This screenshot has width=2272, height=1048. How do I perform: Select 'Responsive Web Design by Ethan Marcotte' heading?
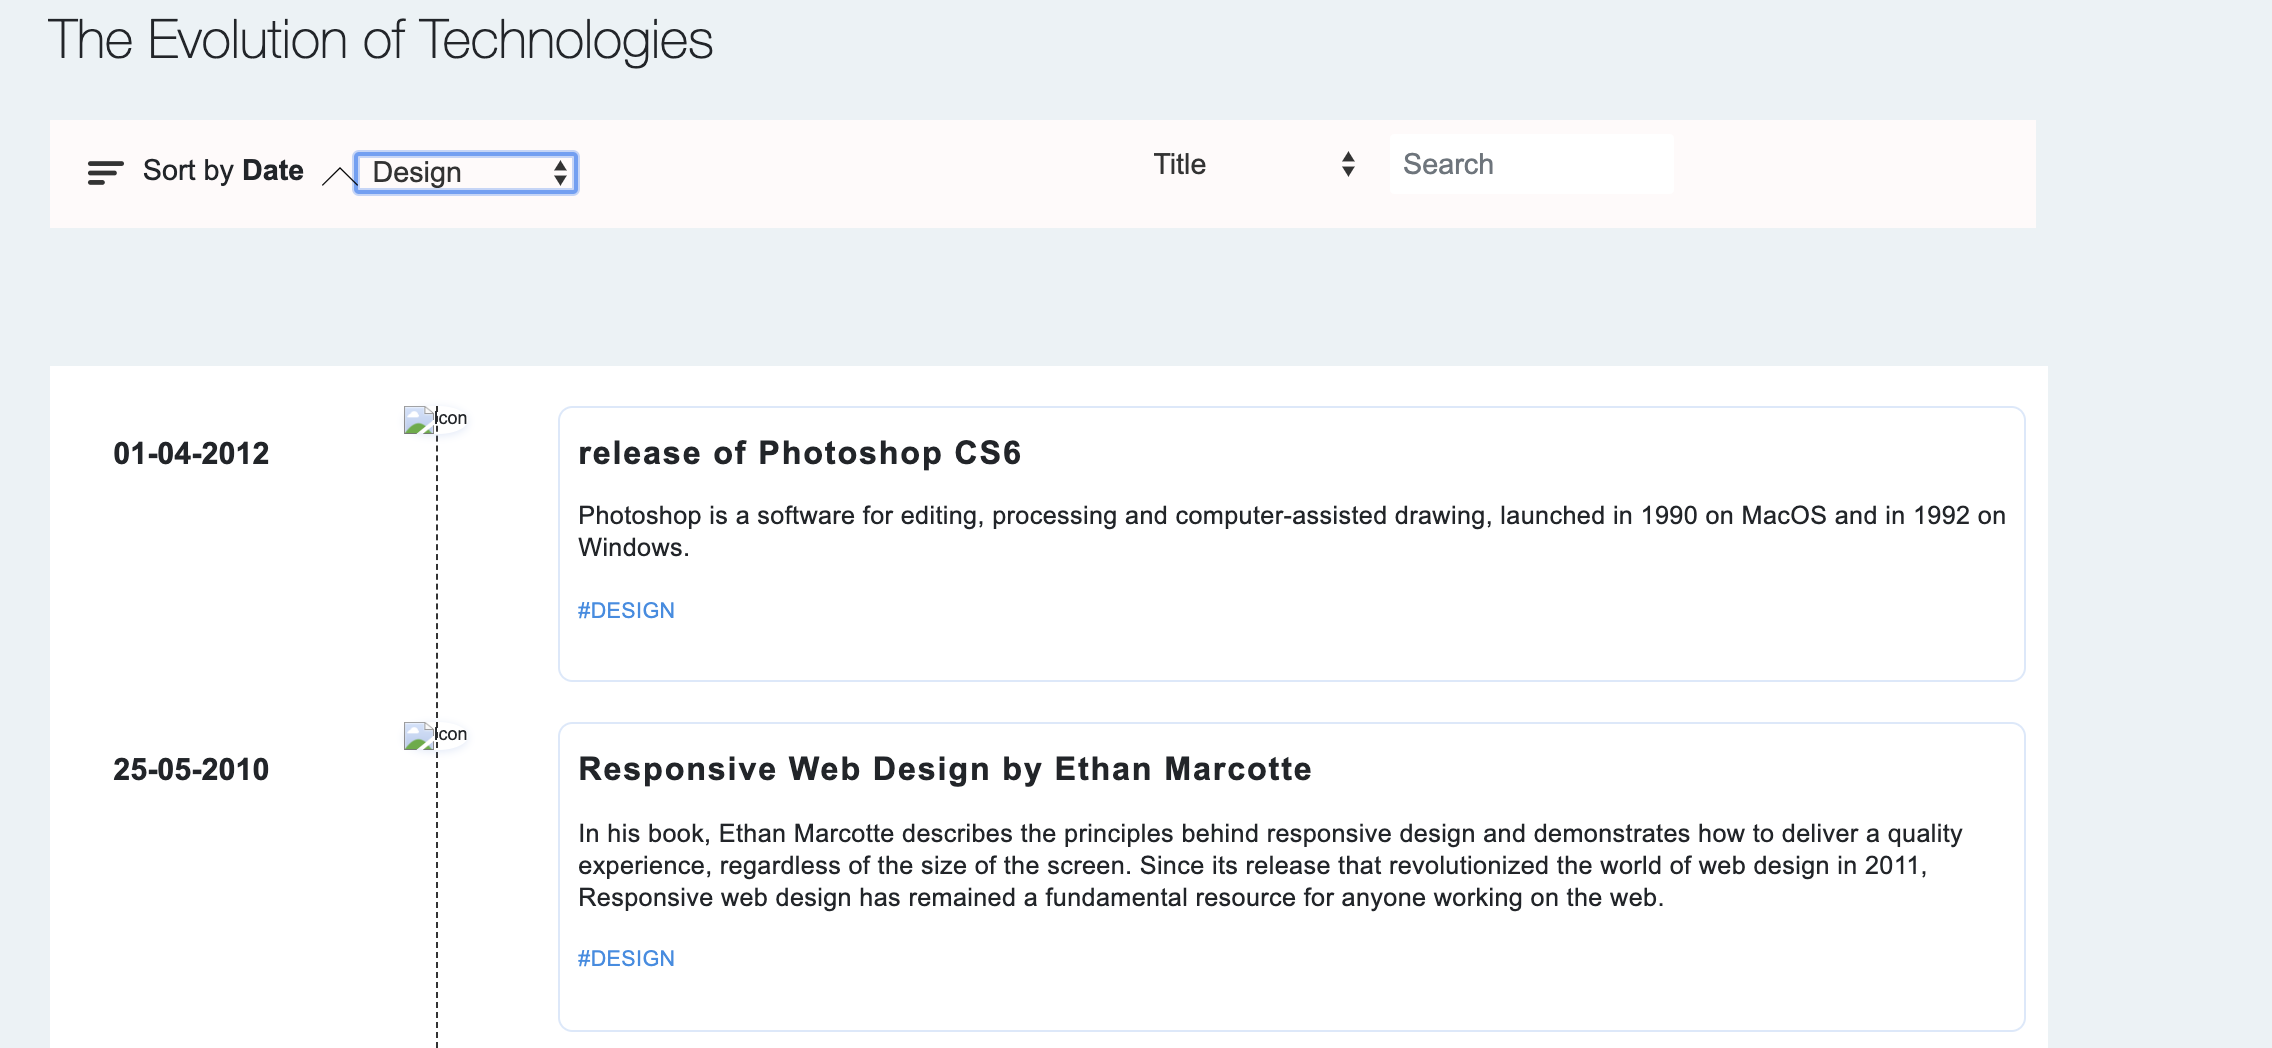(944, 769)
